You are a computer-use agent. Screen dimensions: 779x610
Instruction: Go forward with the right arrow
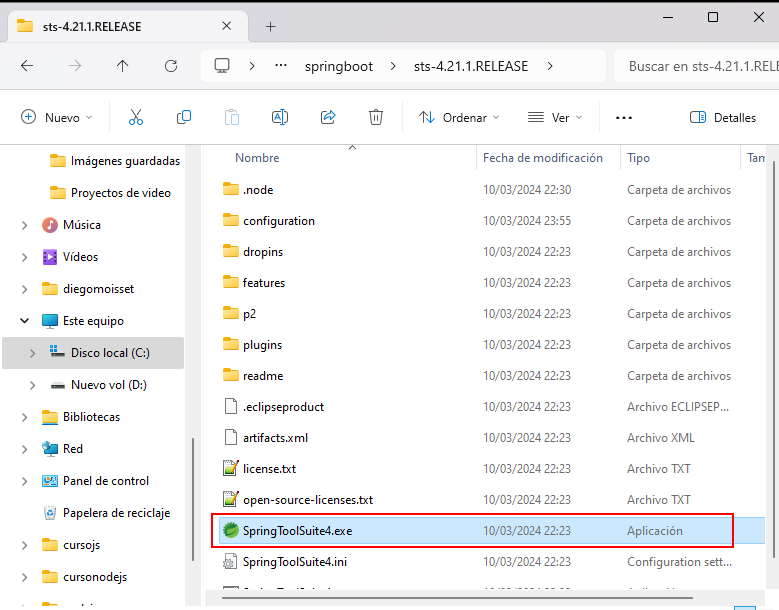[75, 66]
